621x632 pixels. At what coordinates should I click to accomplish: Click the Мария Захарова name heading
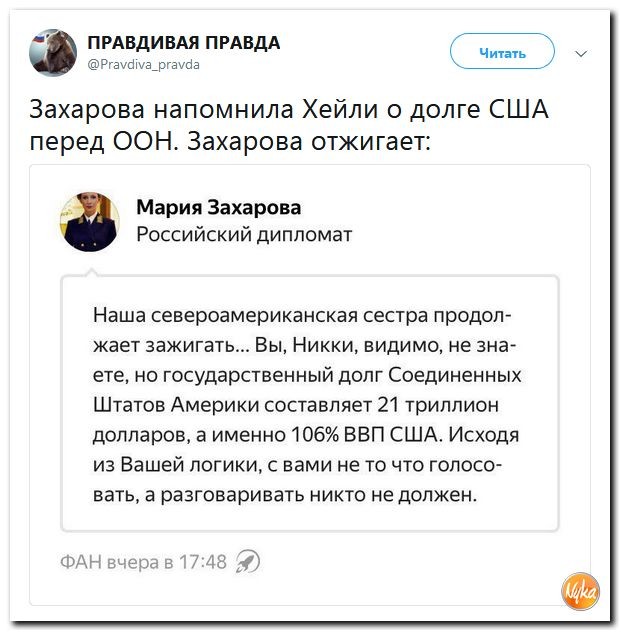218,207
